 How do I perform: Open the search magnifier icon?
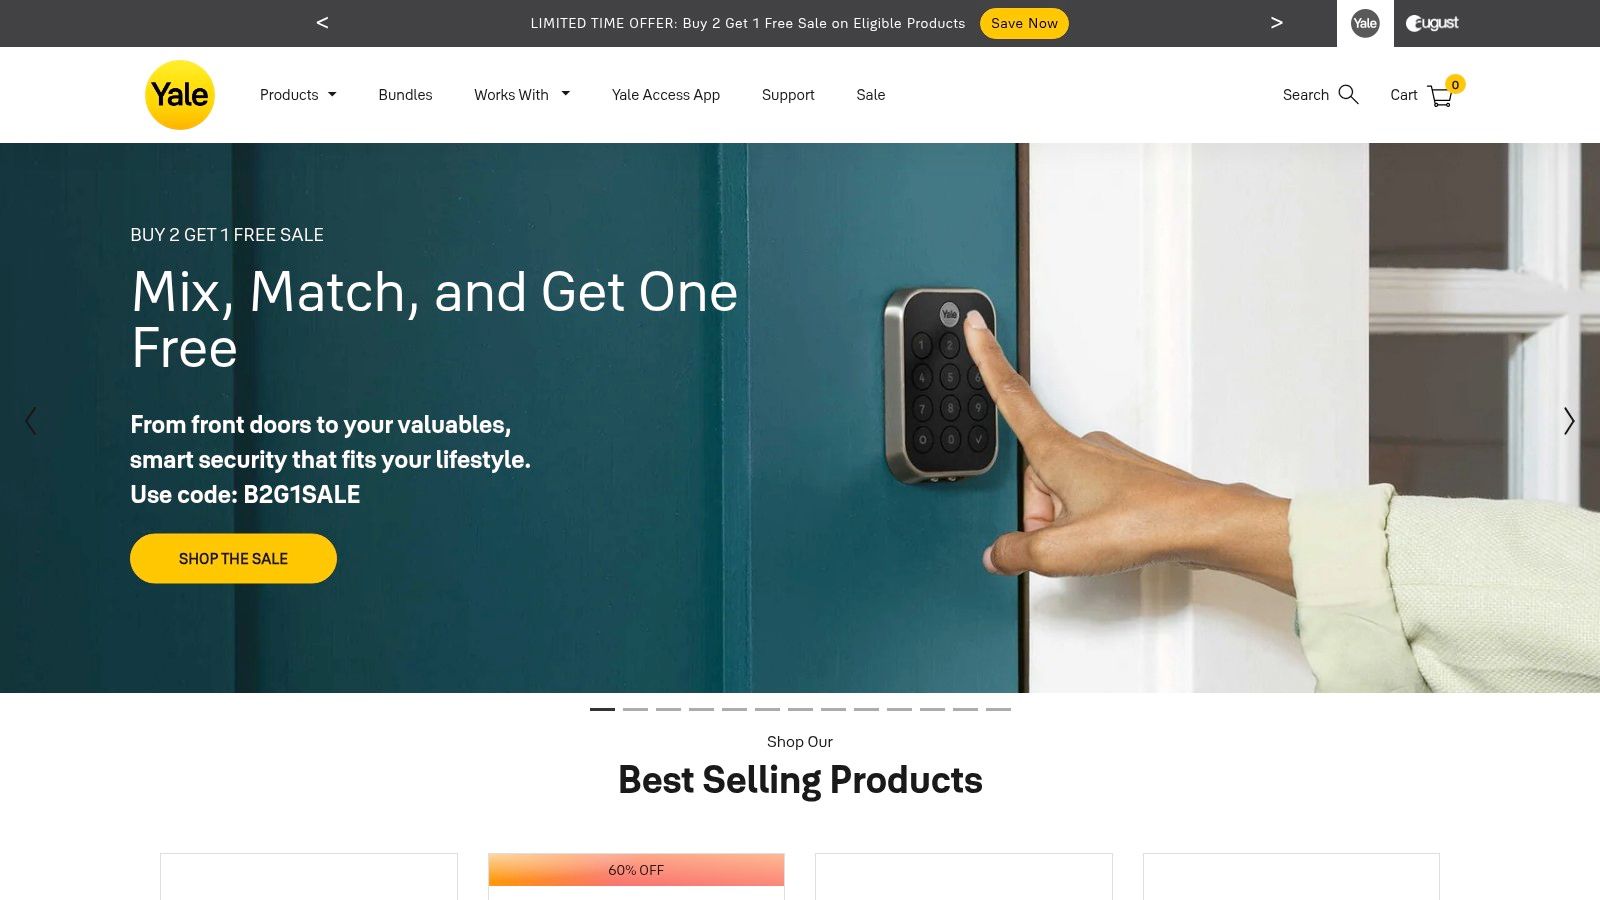1348,94
